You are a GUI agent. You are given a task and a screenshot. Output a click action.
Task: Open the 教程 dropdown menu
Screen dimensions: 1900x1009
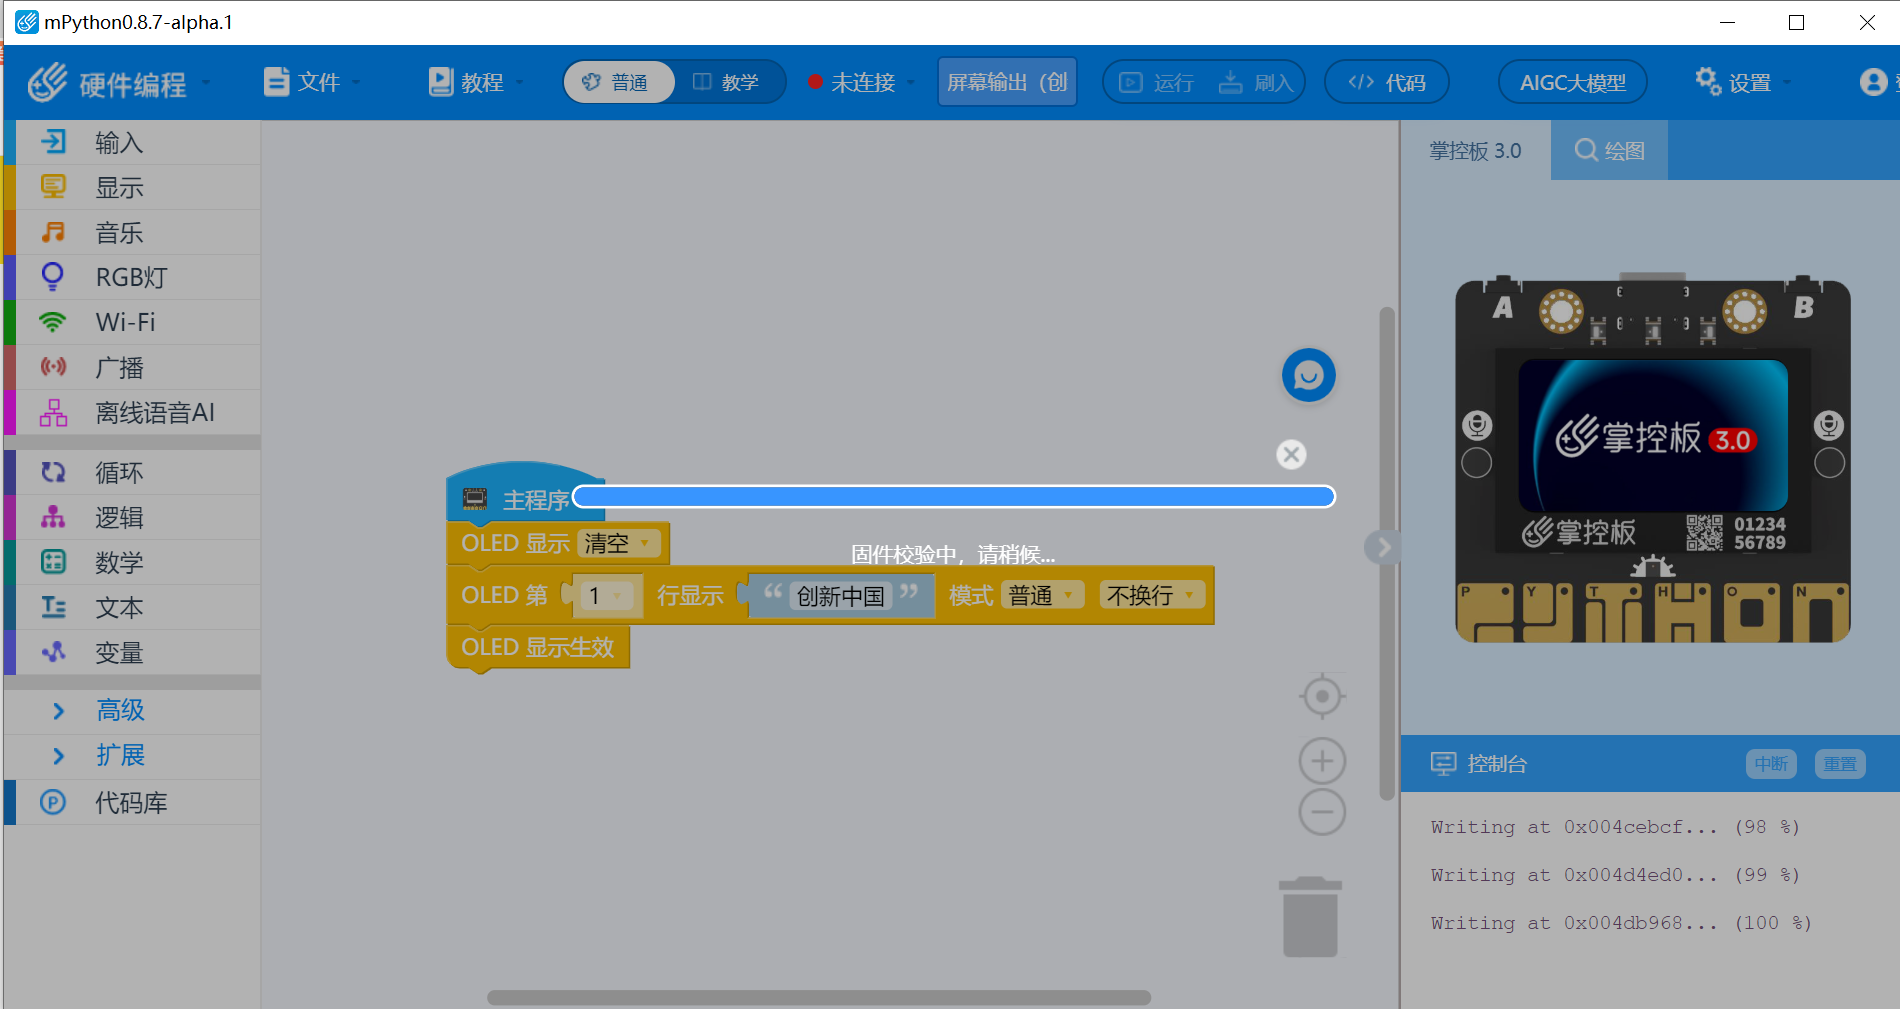(x=475, y=82)
